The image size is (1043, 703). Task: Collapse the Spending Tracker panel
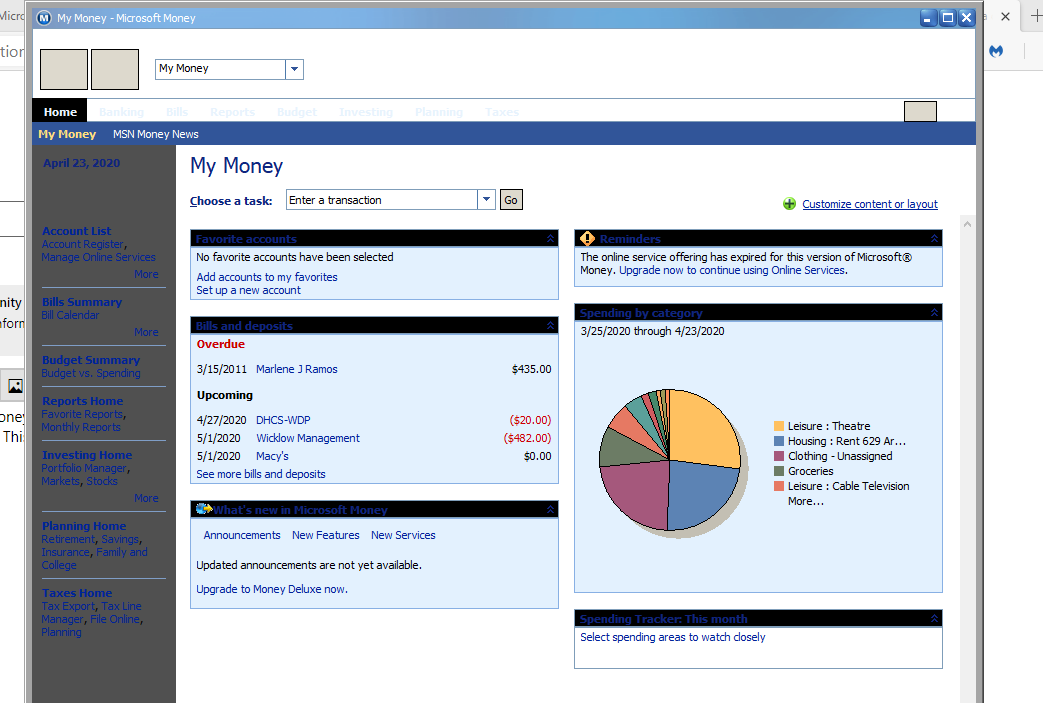tap(934, 619)
